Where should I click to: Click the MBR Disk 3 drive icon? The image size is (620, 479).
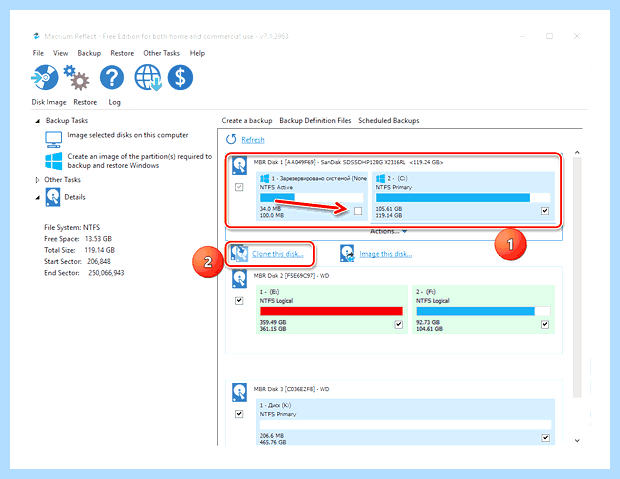(239, 392)
